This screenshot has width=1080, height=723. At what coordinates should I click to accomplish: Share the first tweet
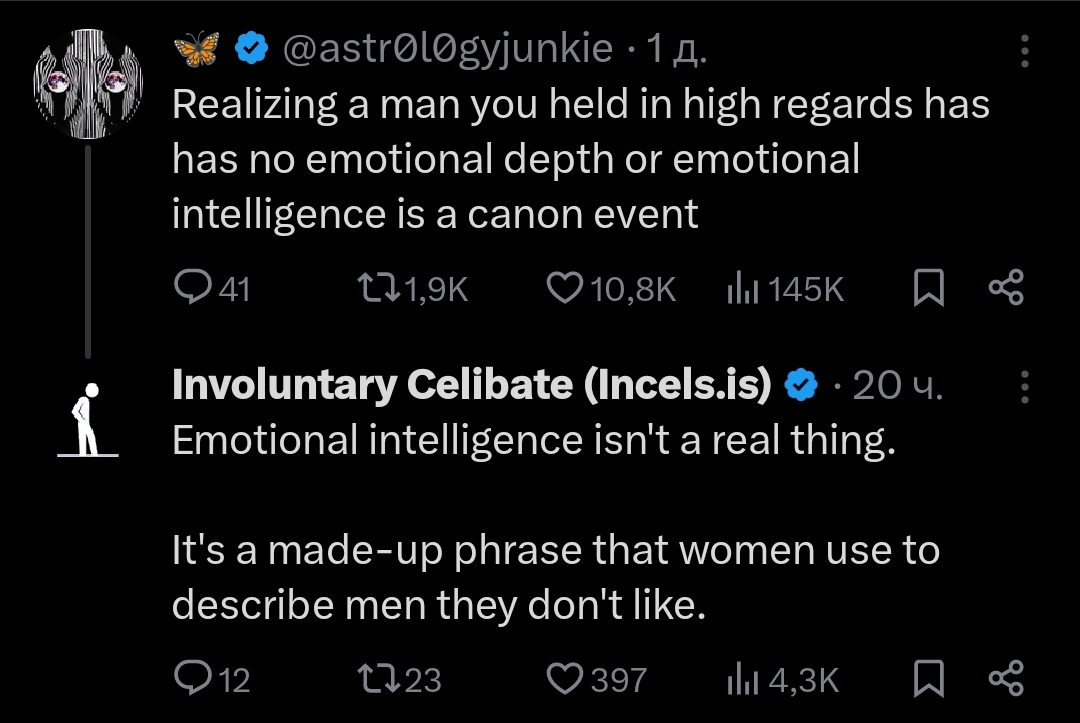1006,289
